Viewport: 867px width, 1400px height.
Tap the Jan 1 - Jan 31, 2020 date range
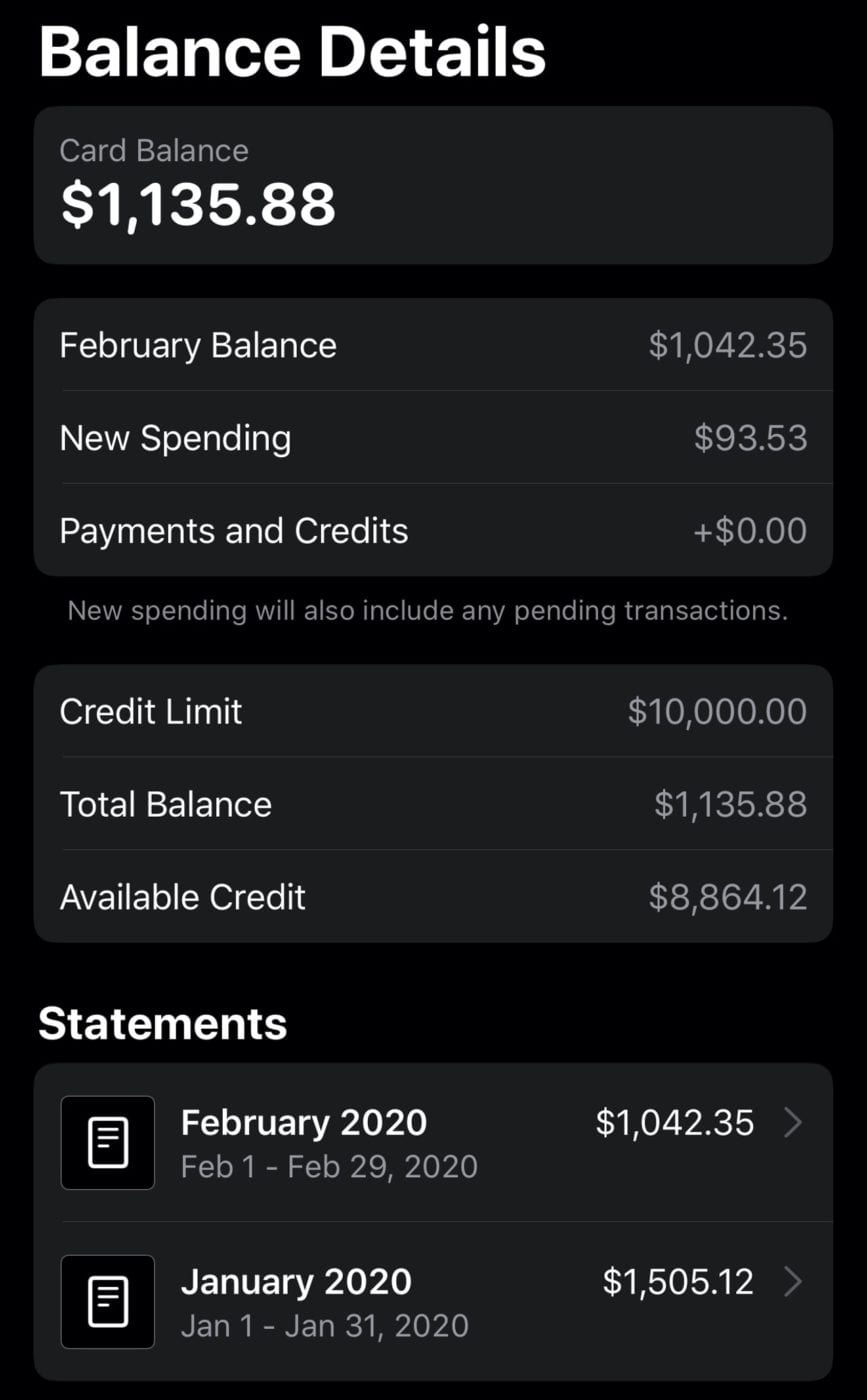pos(325,1326)
